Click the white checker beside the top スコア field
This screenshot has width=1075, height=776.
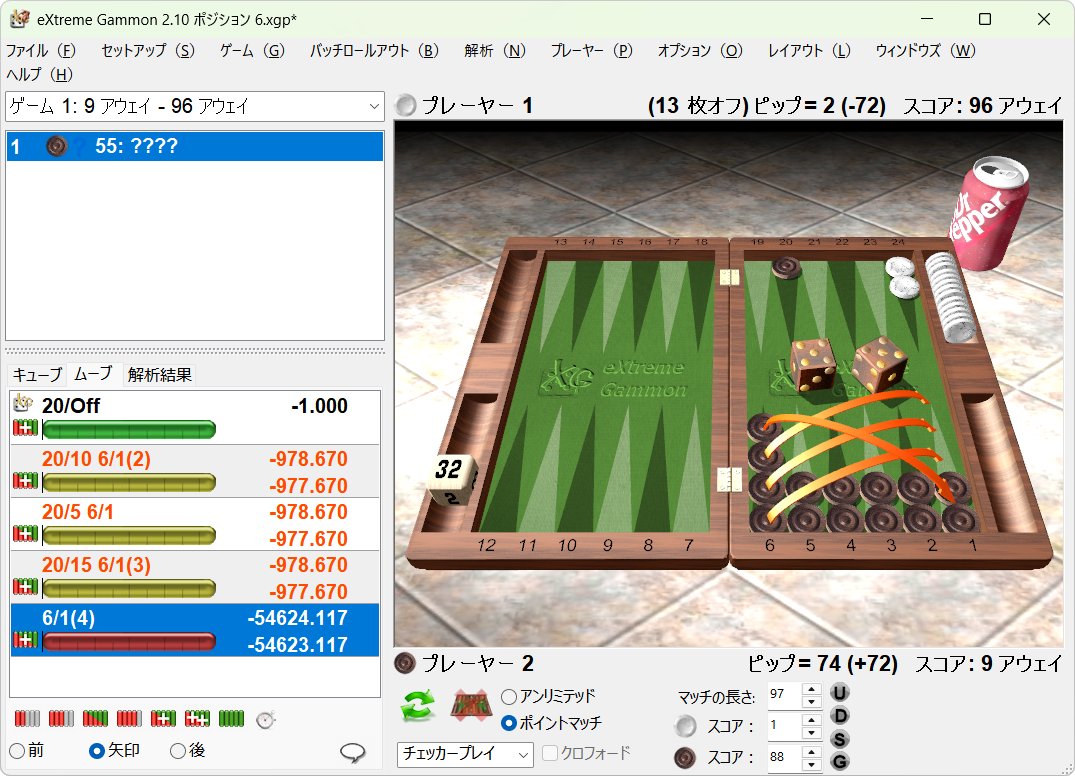point(686,725)
